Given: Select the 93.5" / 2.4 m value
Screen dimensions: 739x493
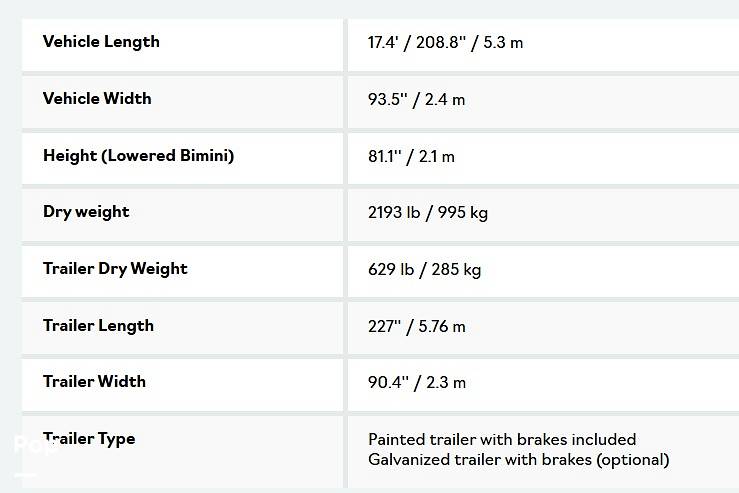Looking at the screenshot, I should pyautogui.click(x=416, y=100).
